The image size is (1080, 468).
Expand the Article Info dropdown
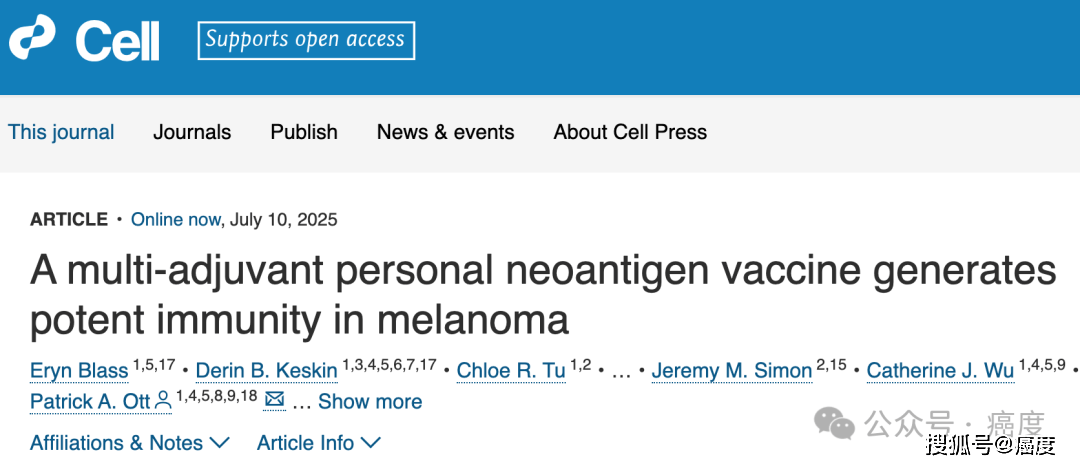pos(318,443)
